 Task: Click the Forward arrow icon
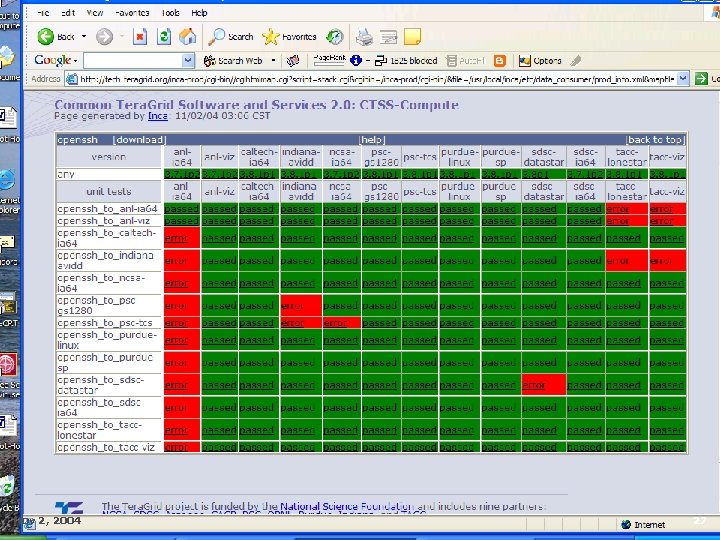pos(104,37)
